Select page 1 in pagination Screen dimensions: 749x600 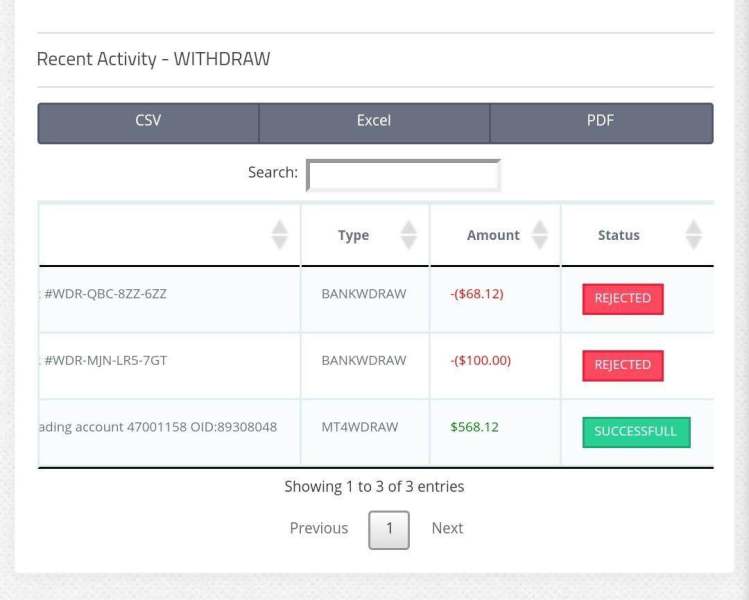(389, 529)
